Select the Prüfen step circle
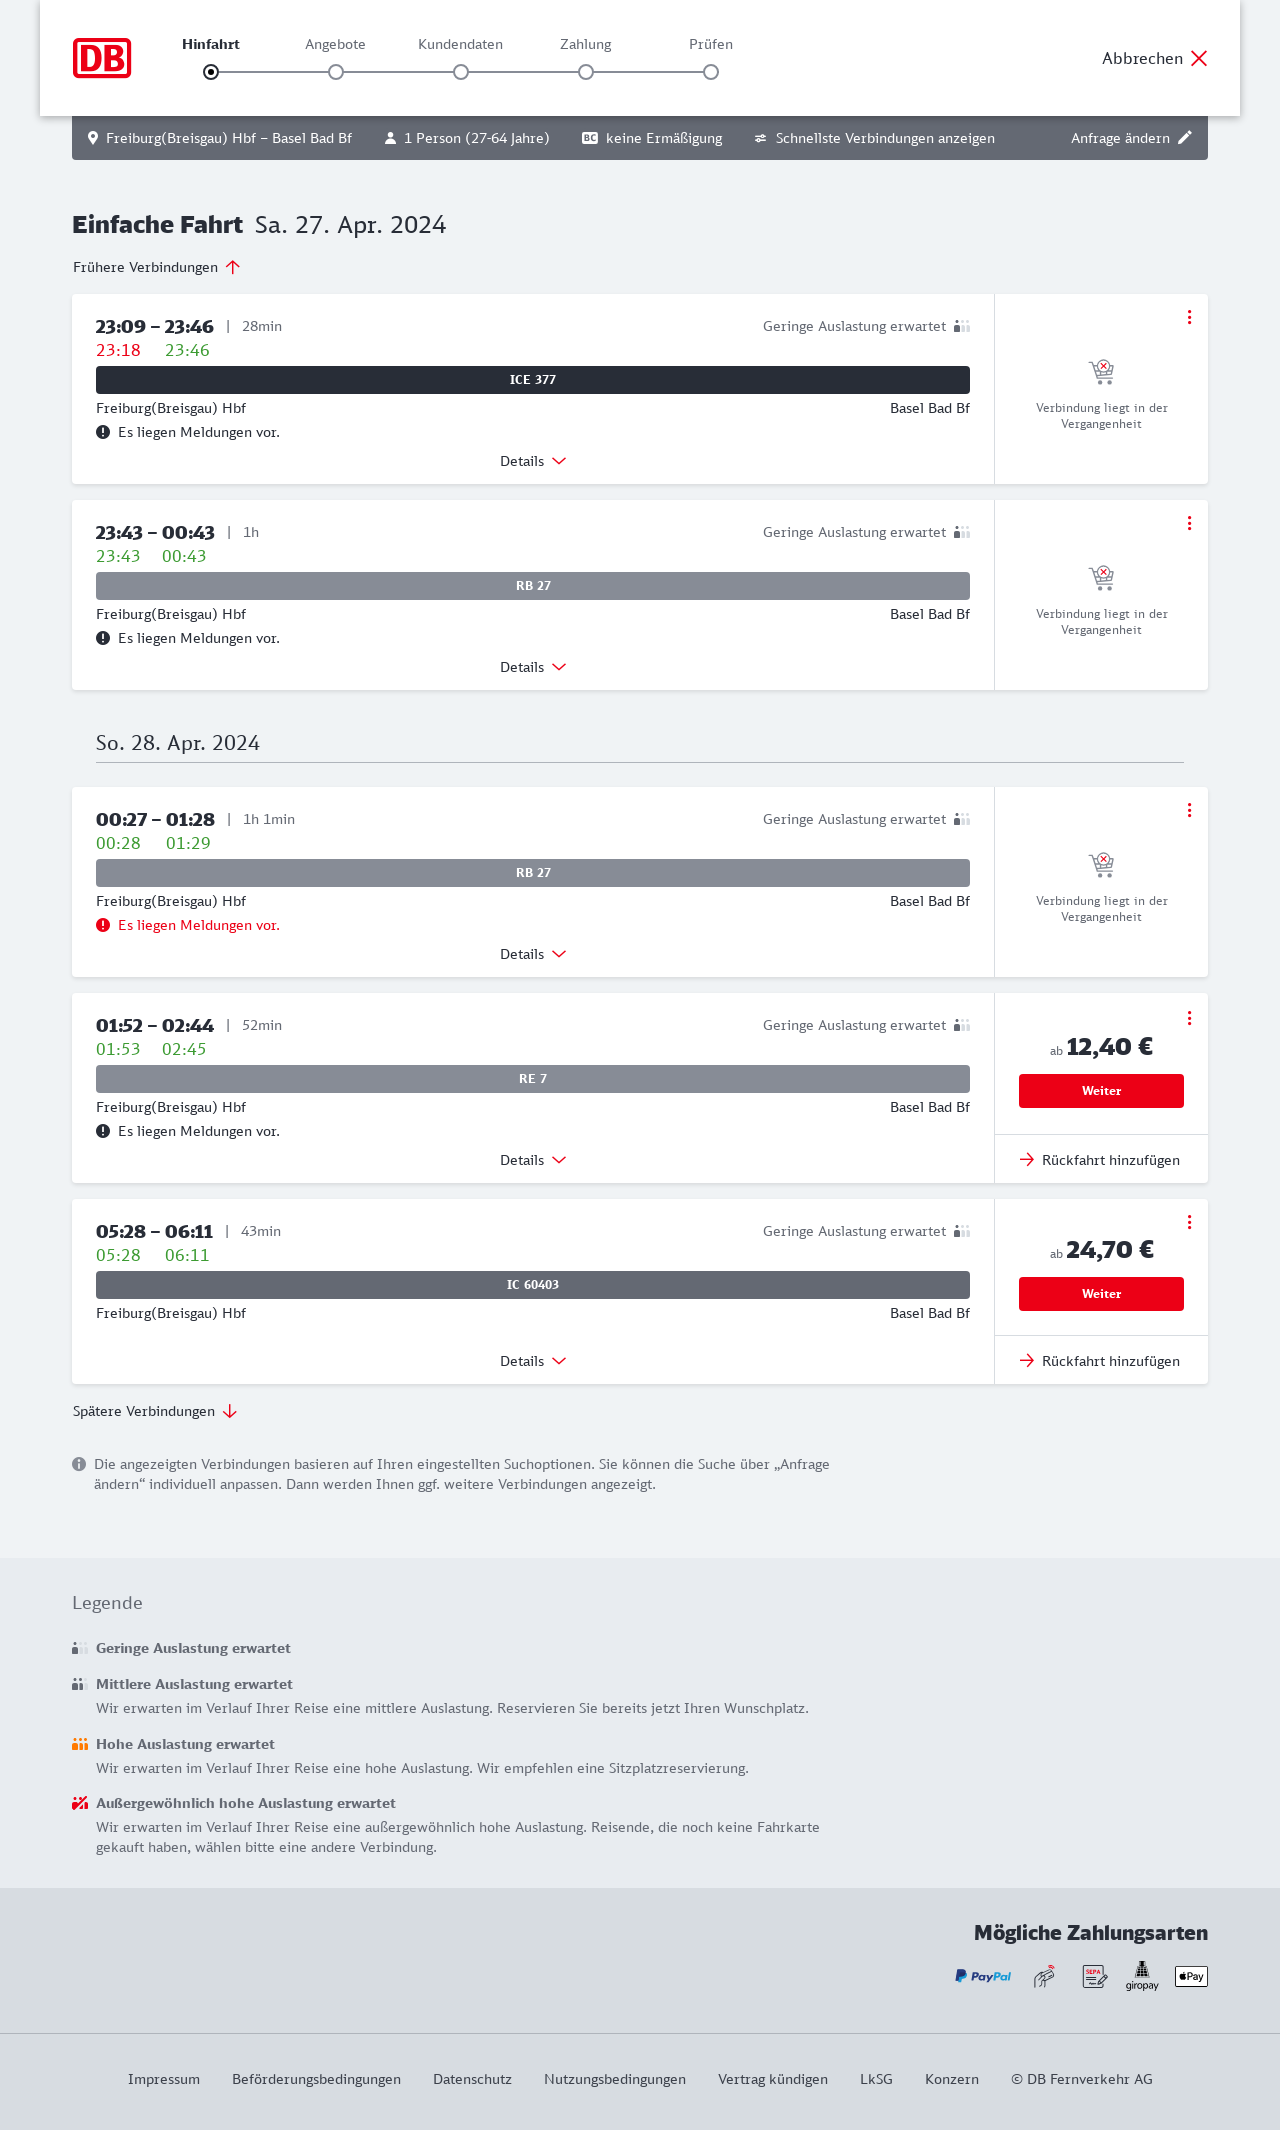The width and height of the screenshot is (1280, 2130). pos(711,72)
